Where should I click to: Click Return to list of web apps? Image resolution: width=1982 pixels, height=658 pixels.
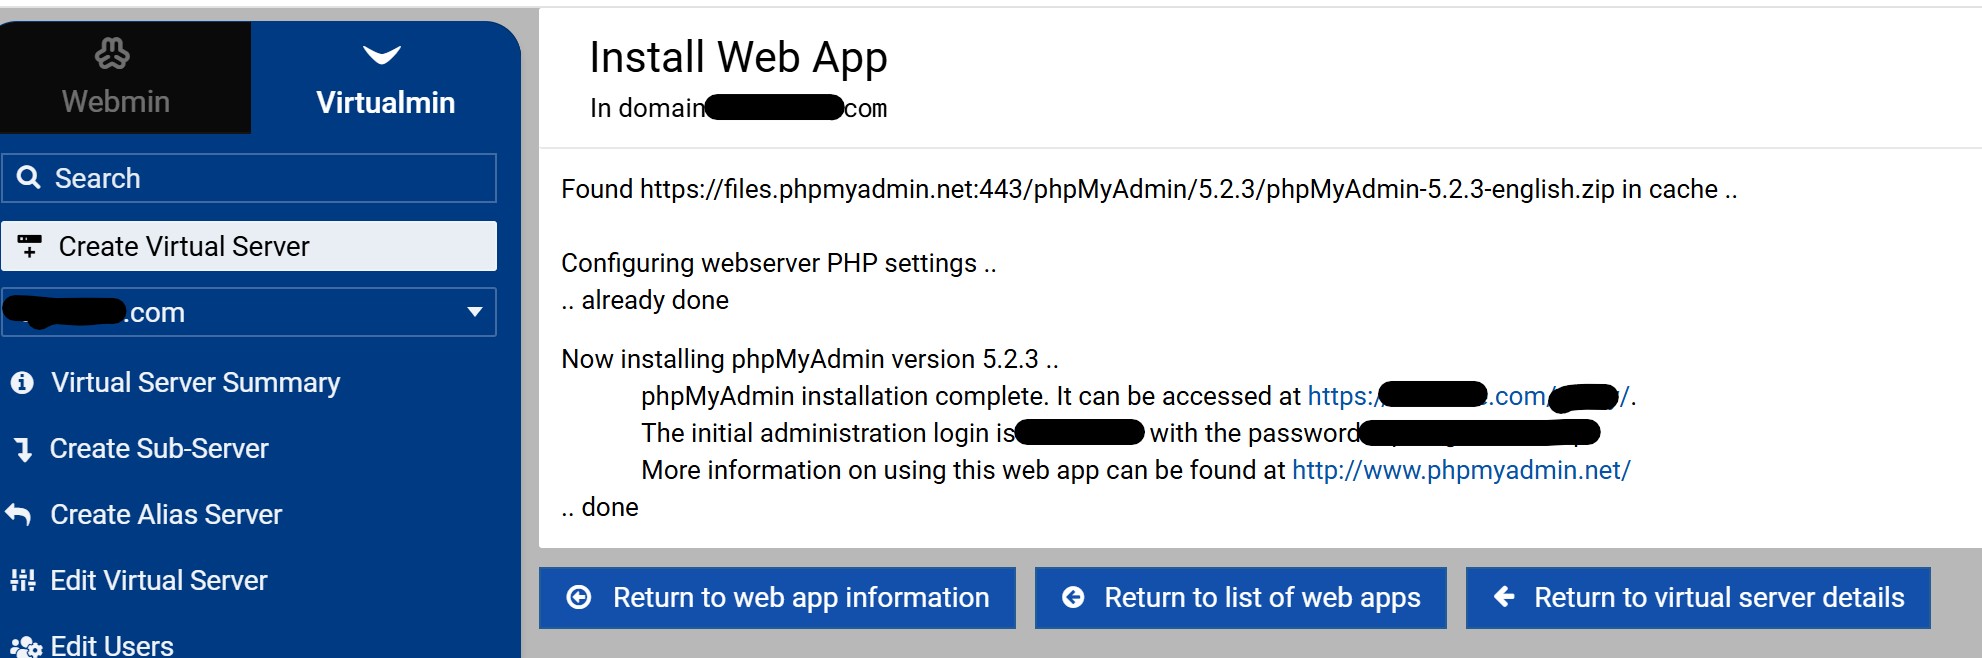point(1240,598)
